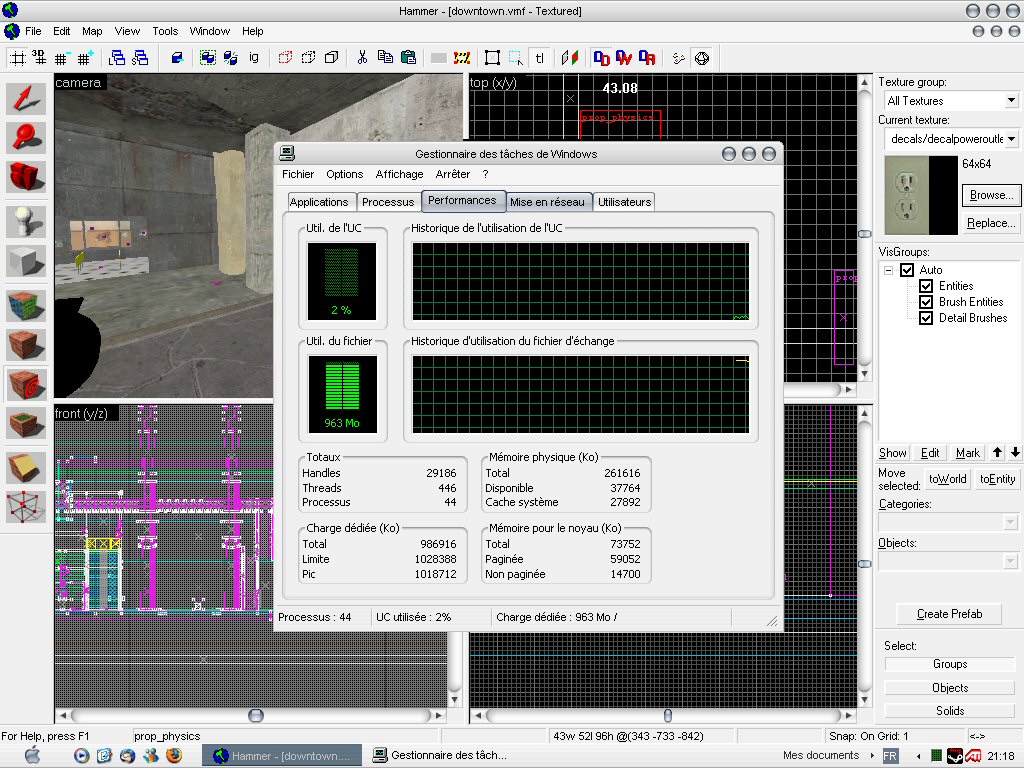Screen dimensions: 1024x768
Task: Switch to the Applications tab
Action: 319,202
